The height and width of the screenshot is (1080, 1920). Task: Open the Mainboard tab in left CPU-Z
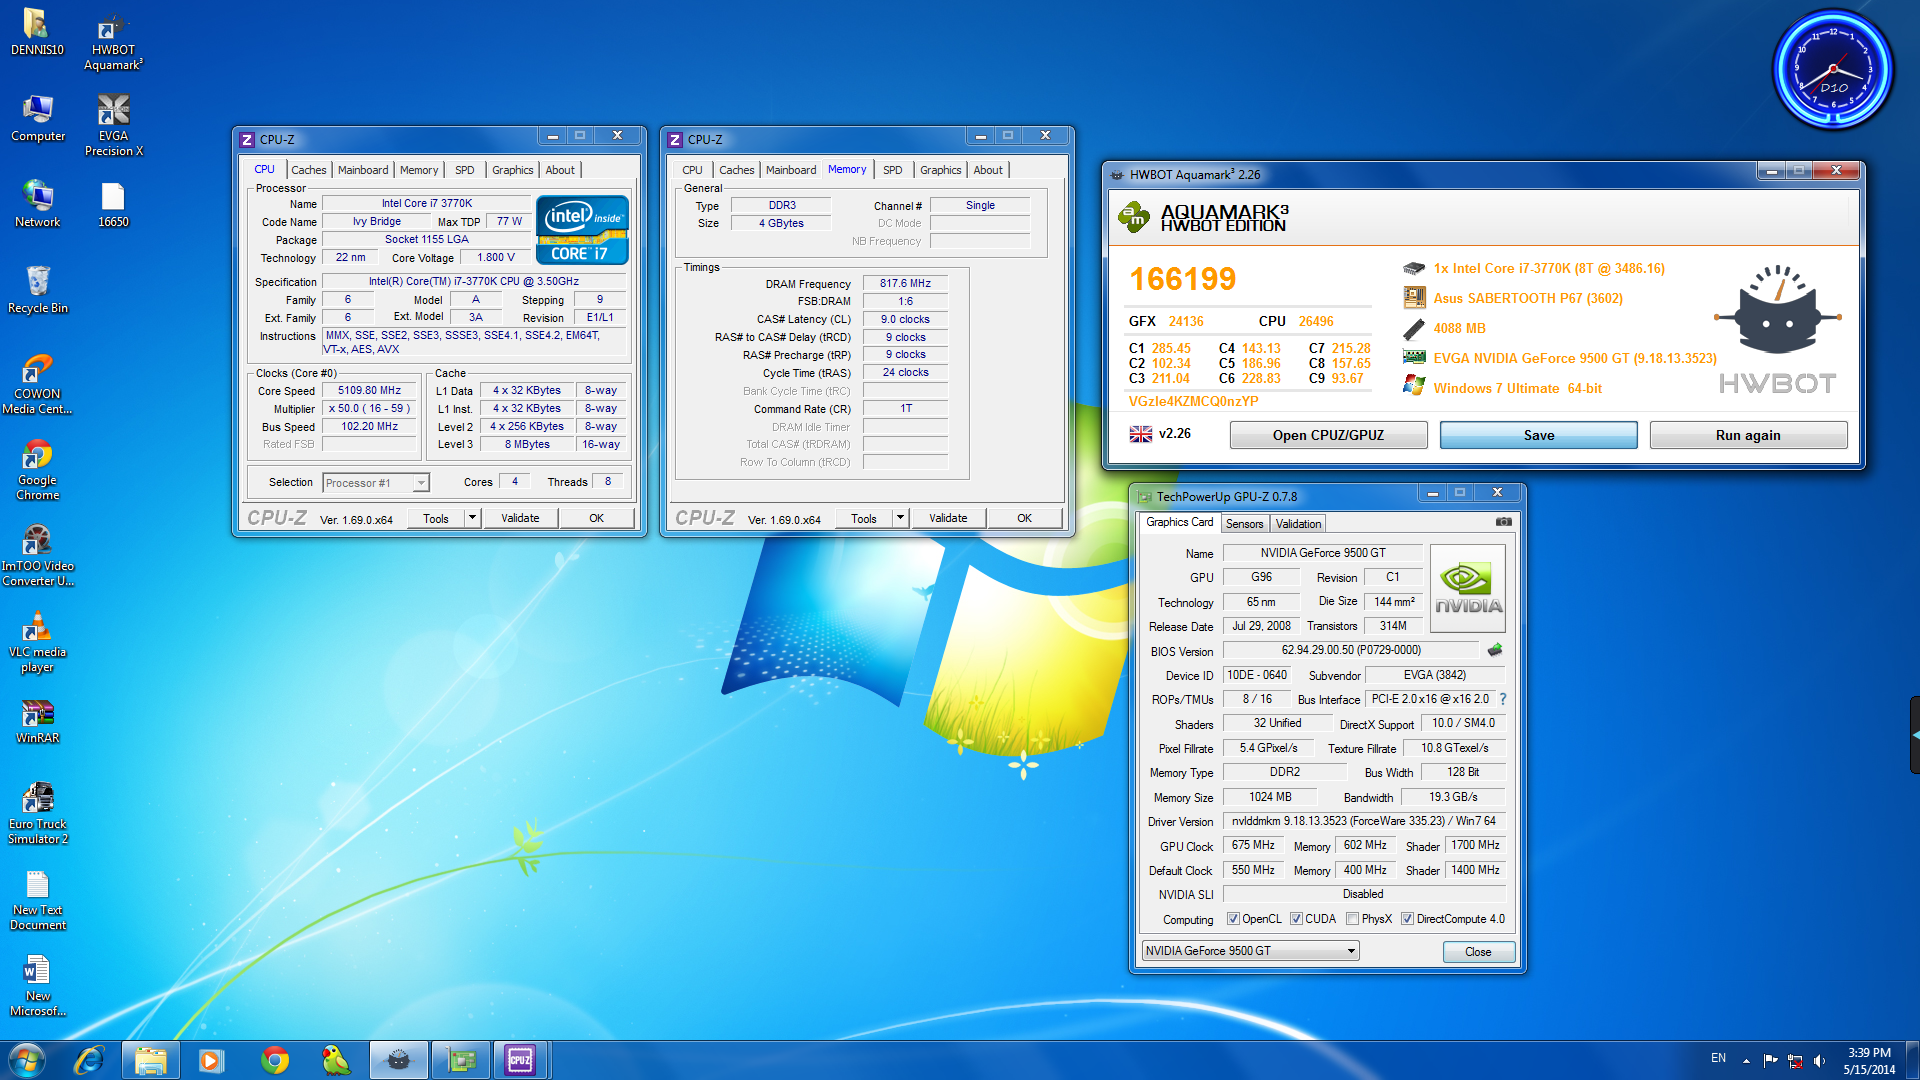click(x=363, y=170)
